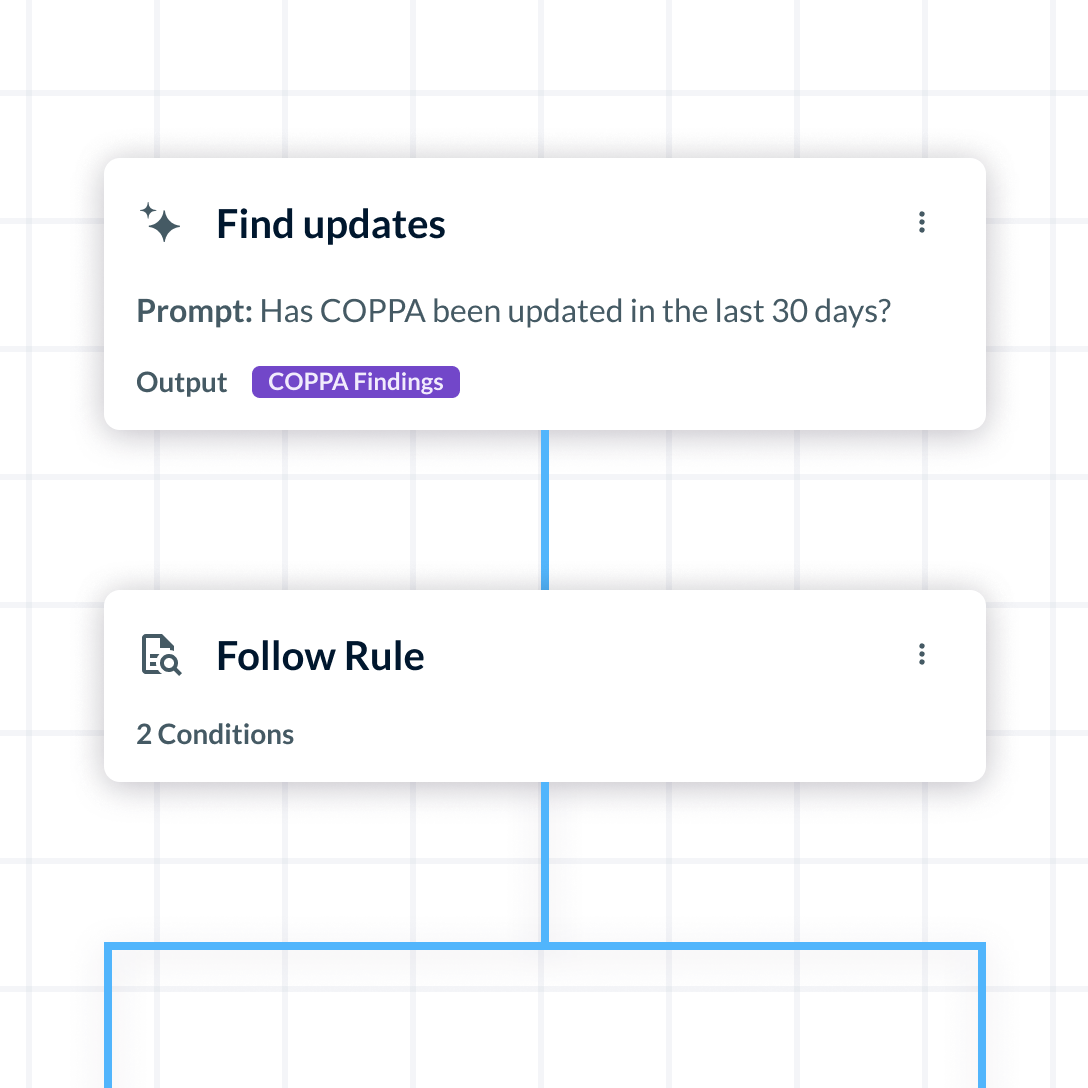Open the three-dot menu on Follow Rule node

pyautogui.click(x=921, y=654)
